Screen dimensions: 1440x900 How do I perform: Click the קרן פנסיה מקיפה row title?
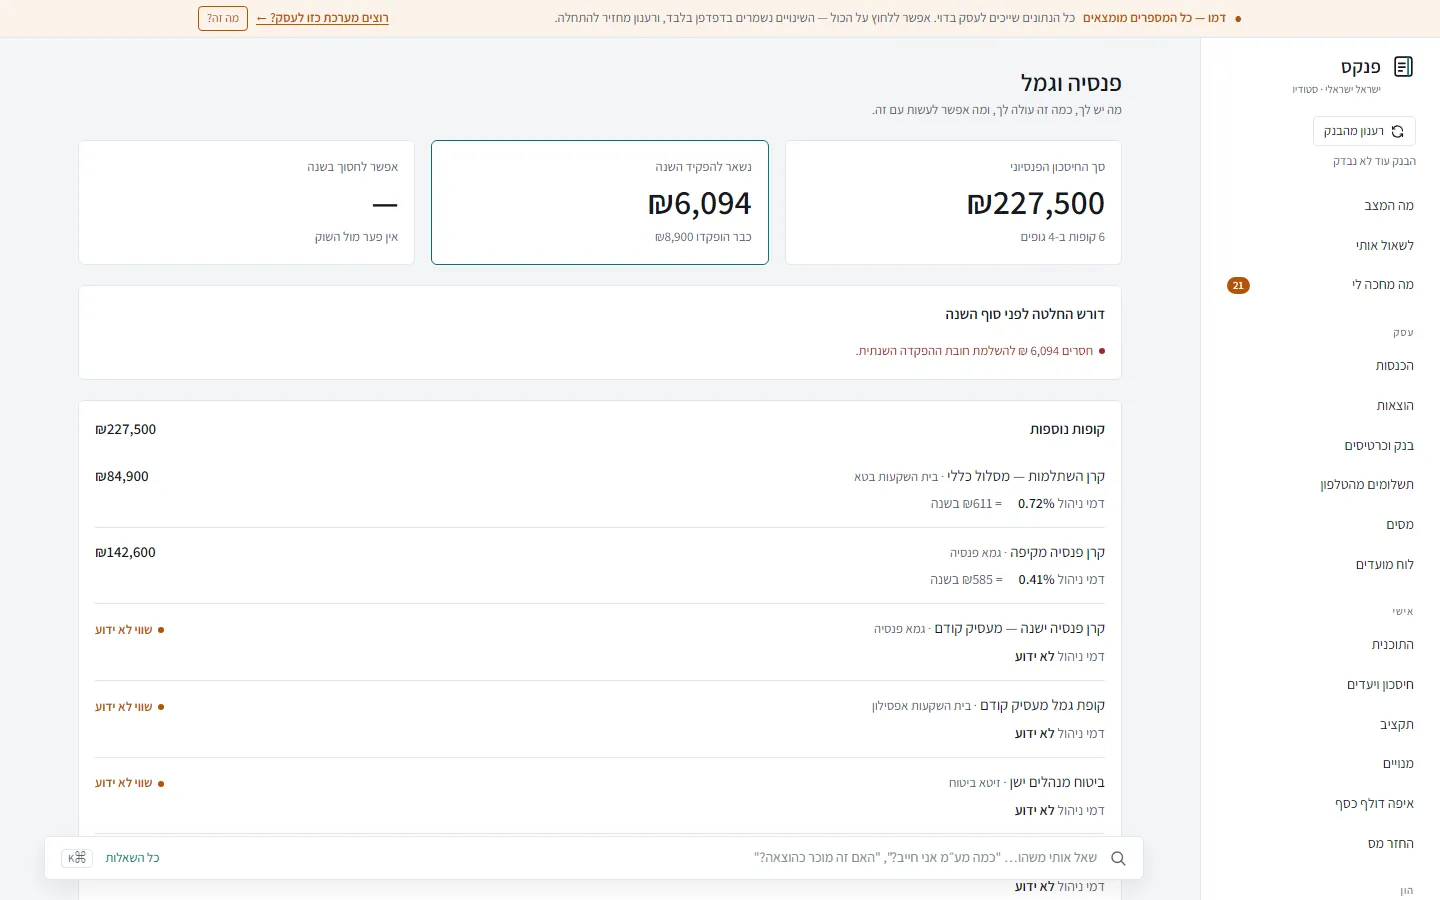tap(1057, 553)
